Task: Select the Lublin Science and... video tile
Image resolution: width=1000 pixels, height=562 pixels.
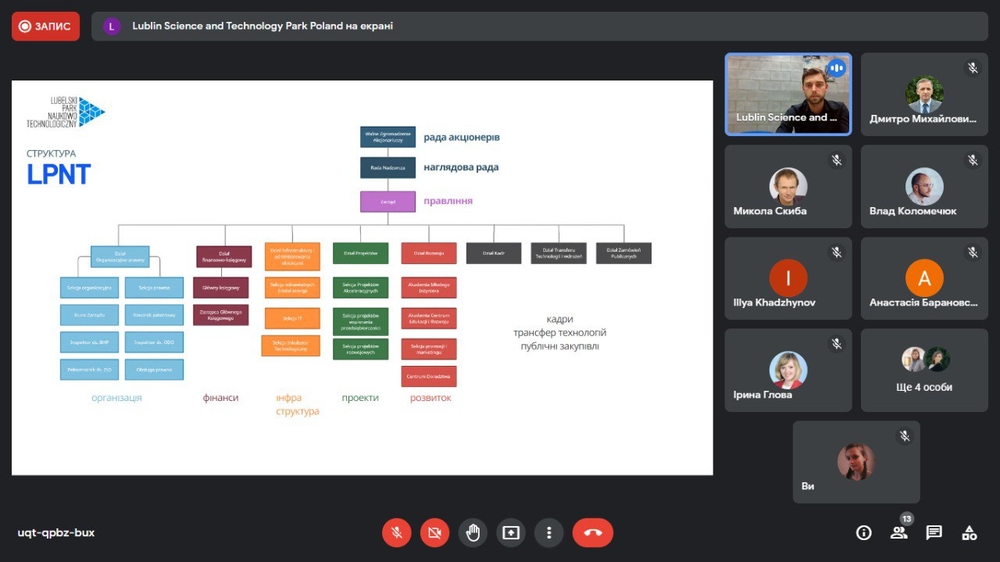Action: point(788,94)
